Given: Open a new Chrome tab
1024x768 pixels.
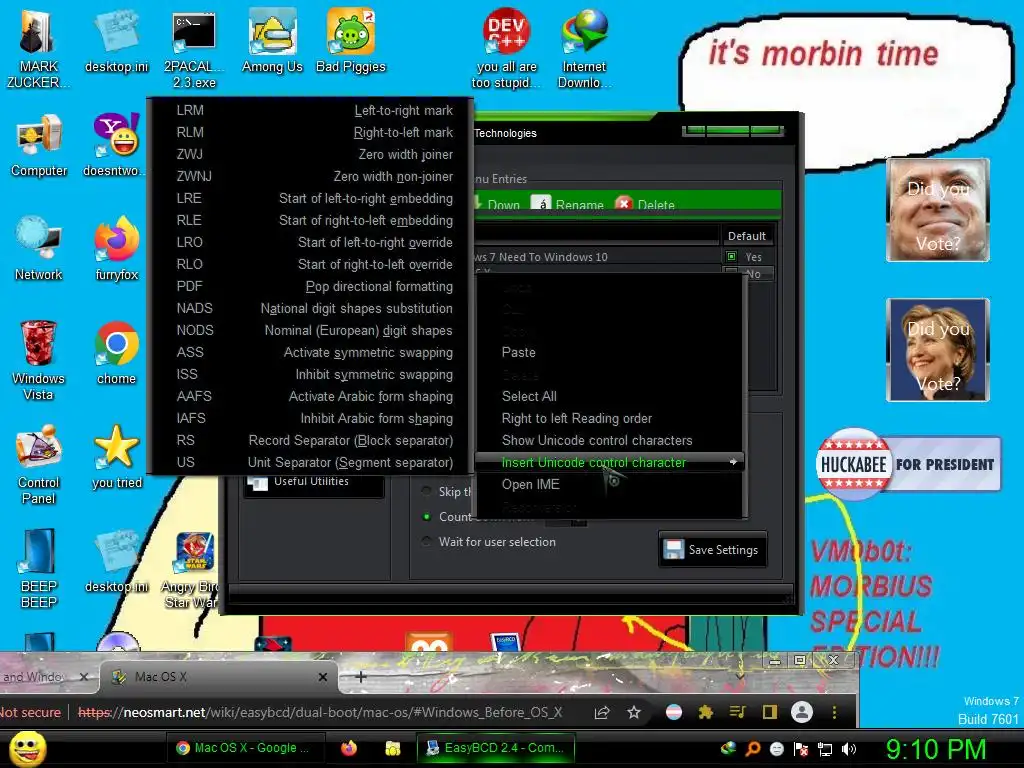Looking at the screenshot, I should pyautogui.click(x=360, y=677).
